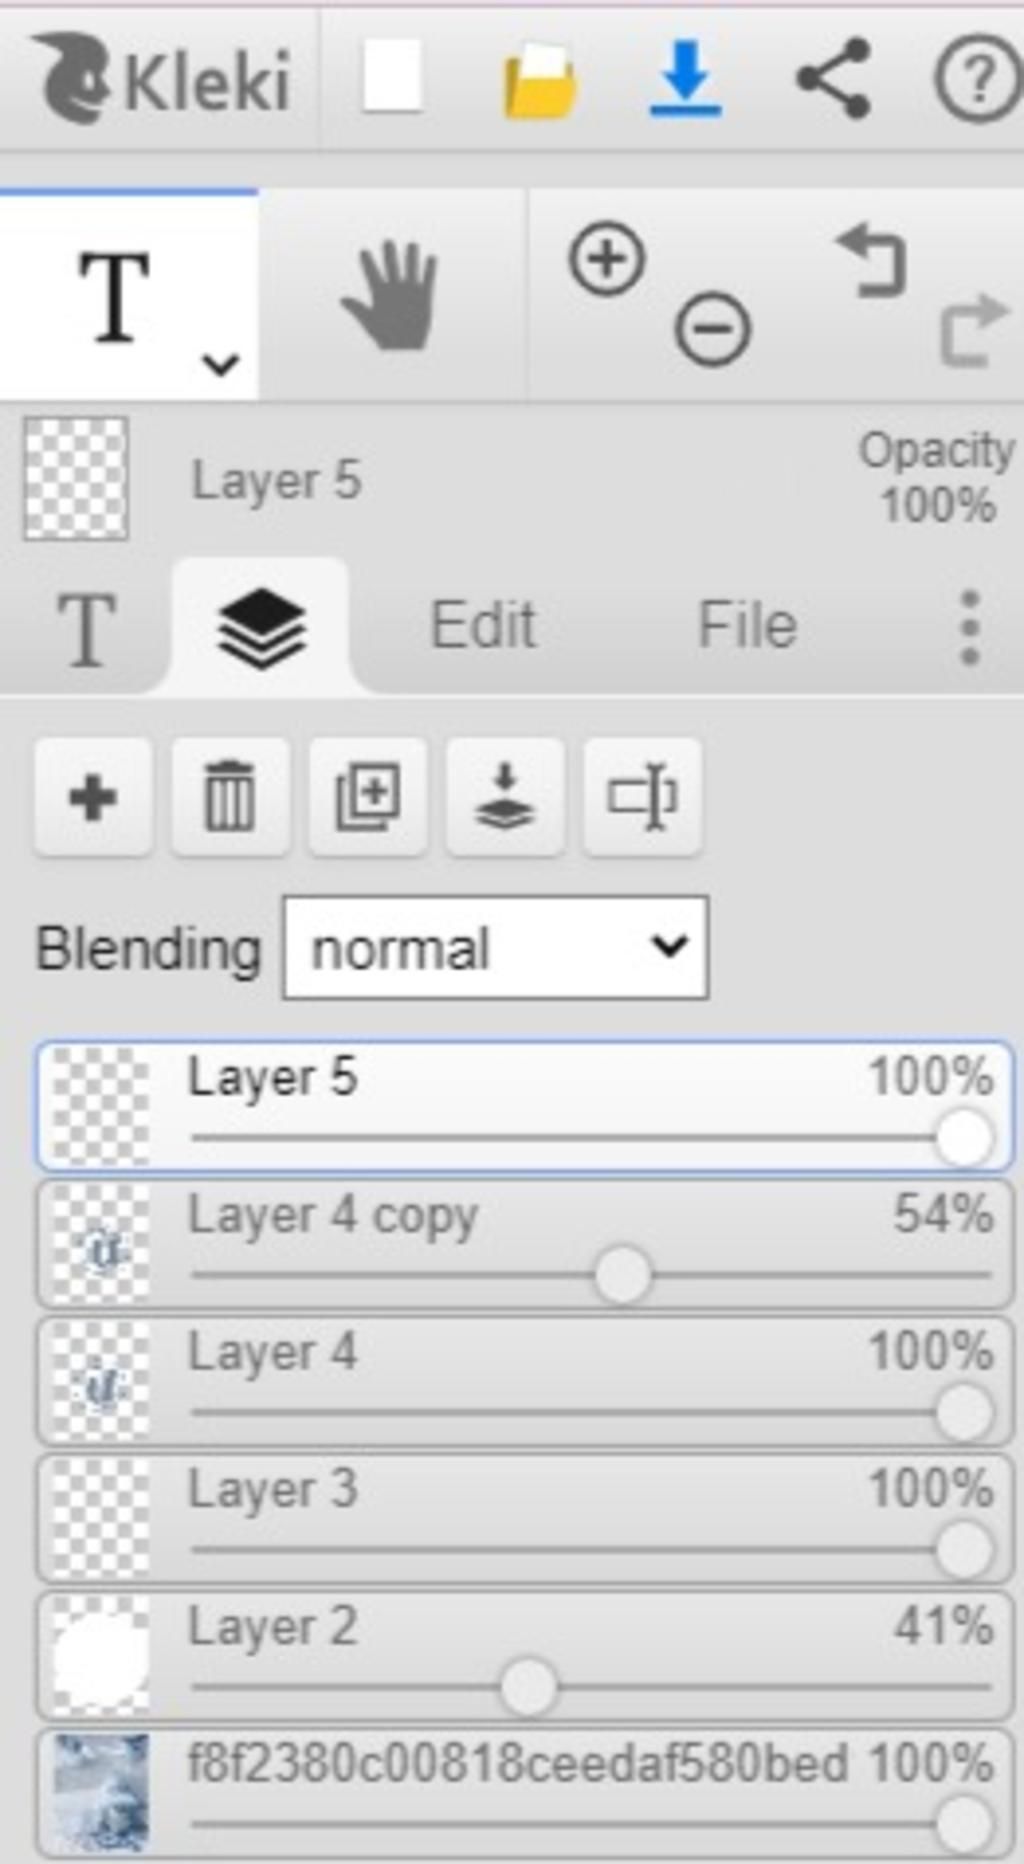The width and height of the screenshot is (1024, 1864).
Task: Expand the Text tool chevron arrow
Action: [x=220, y=364]
